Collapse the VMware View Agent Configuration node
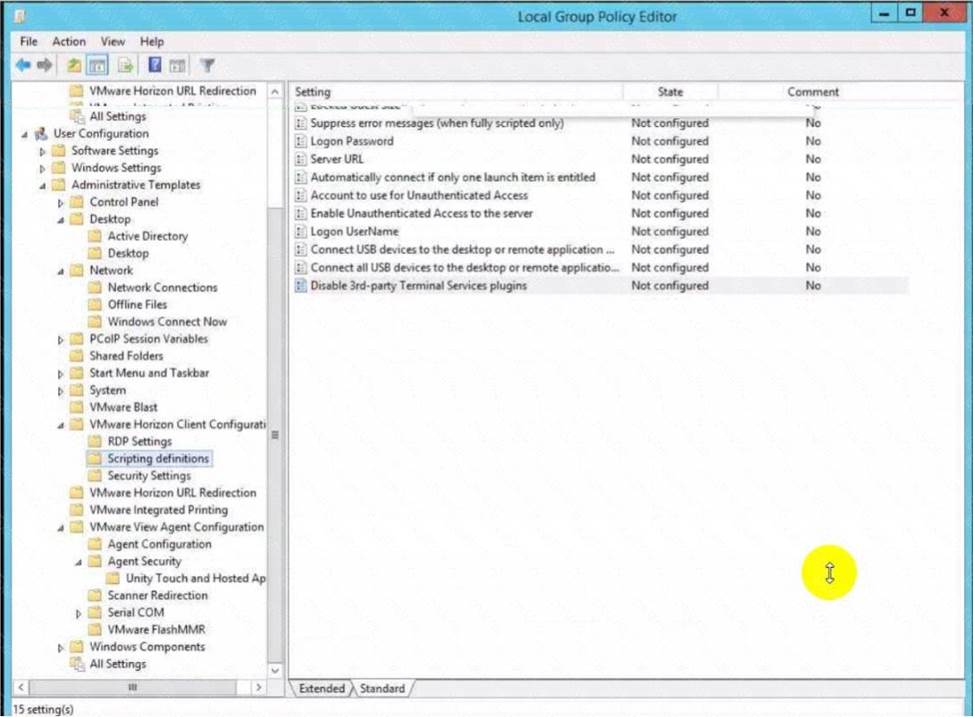973x717 pixels. pos(61,528)
